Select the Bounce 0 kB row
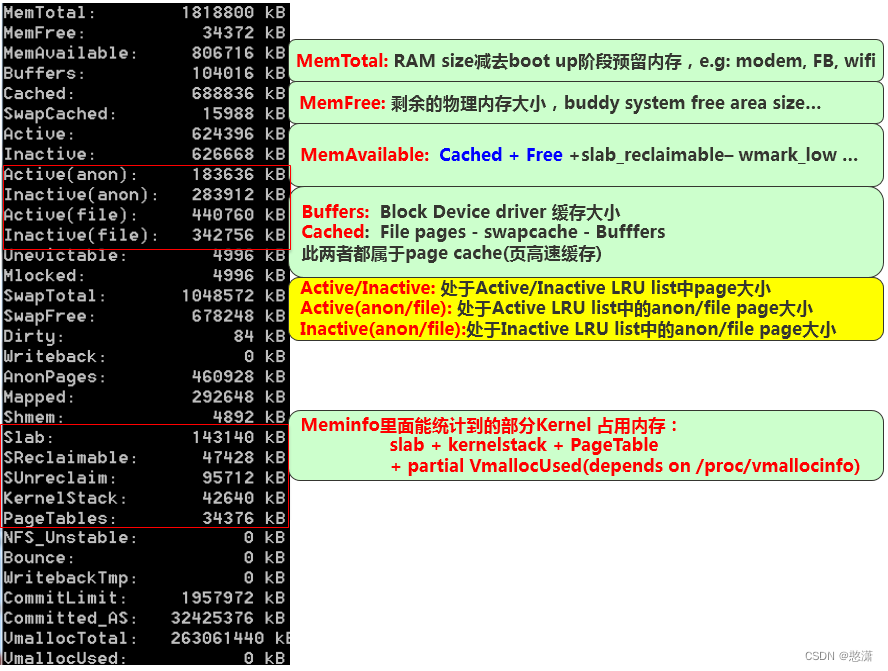 144,558
